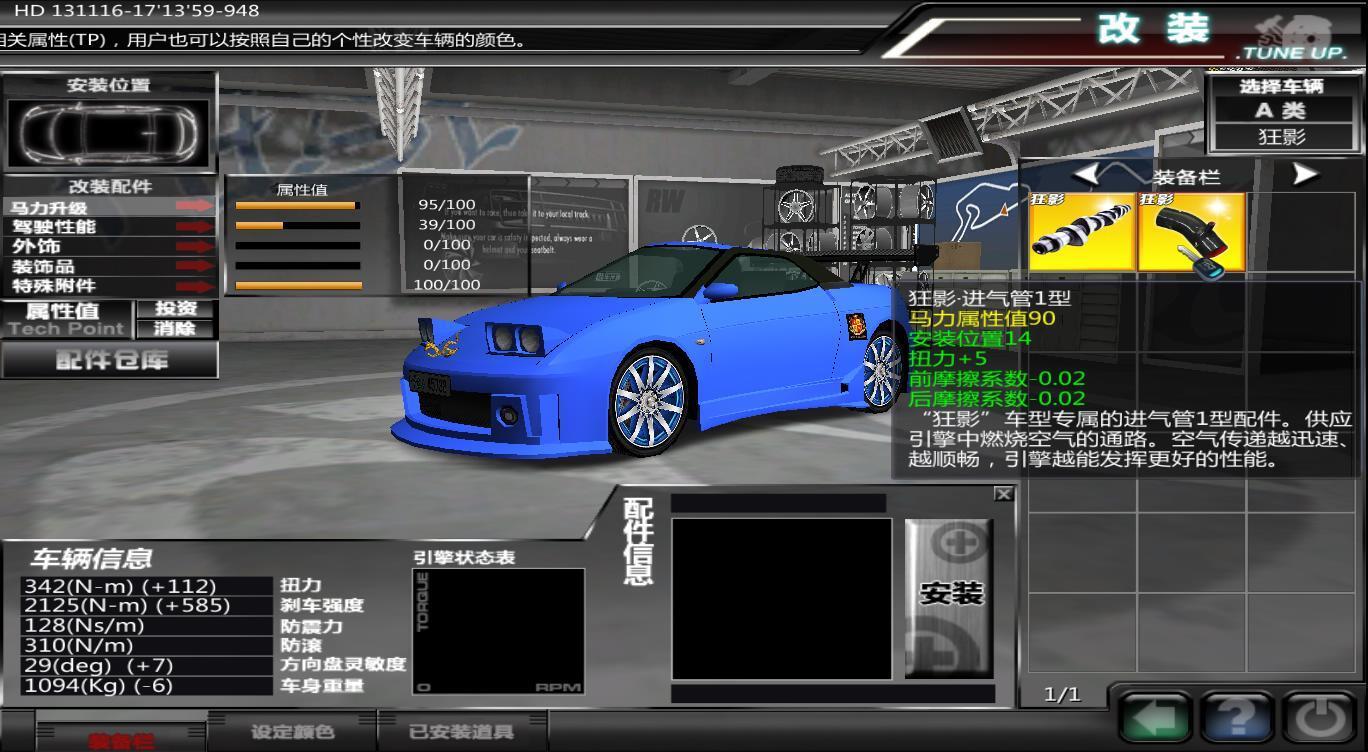The height and width of the screenshot is (752, 1368).
Task: Close the 配件信息 part info panel
Action: (1003, 494)
